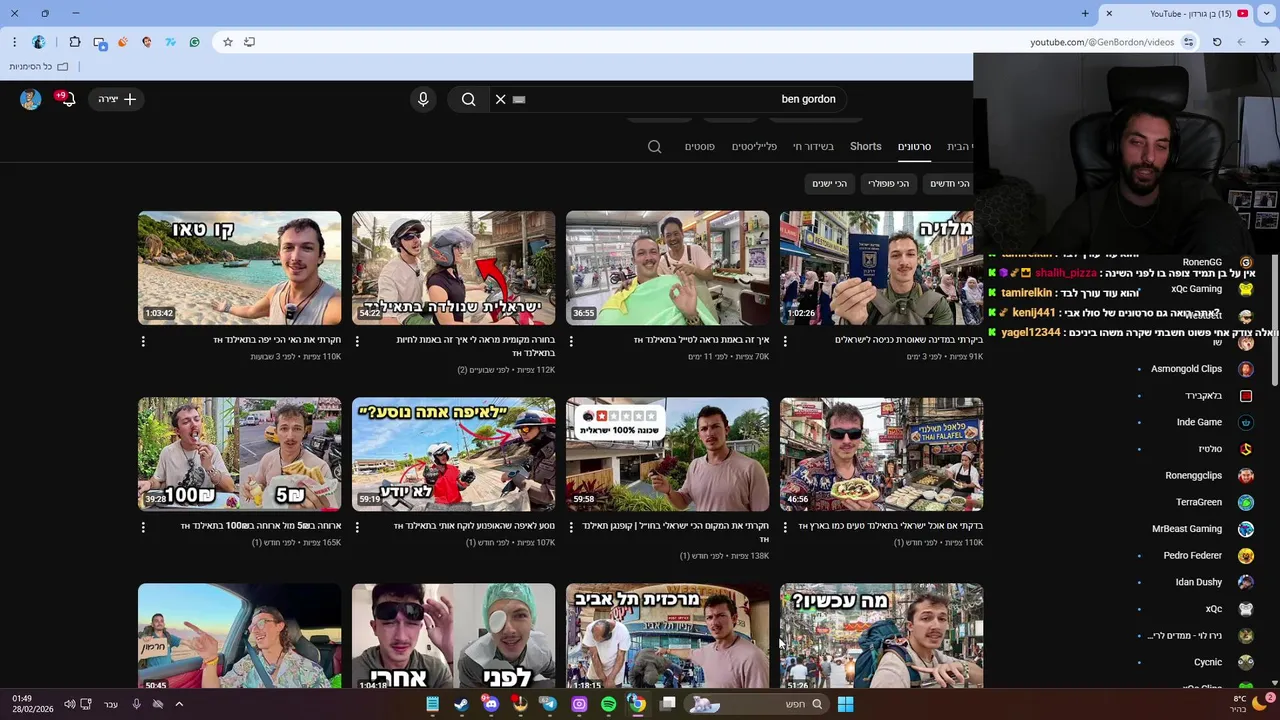Open the scooter 'ישראלית שנולדה בתאילנד' thumbnail
The width and height of the screenshot is (1280, 720).
(454, 268)
